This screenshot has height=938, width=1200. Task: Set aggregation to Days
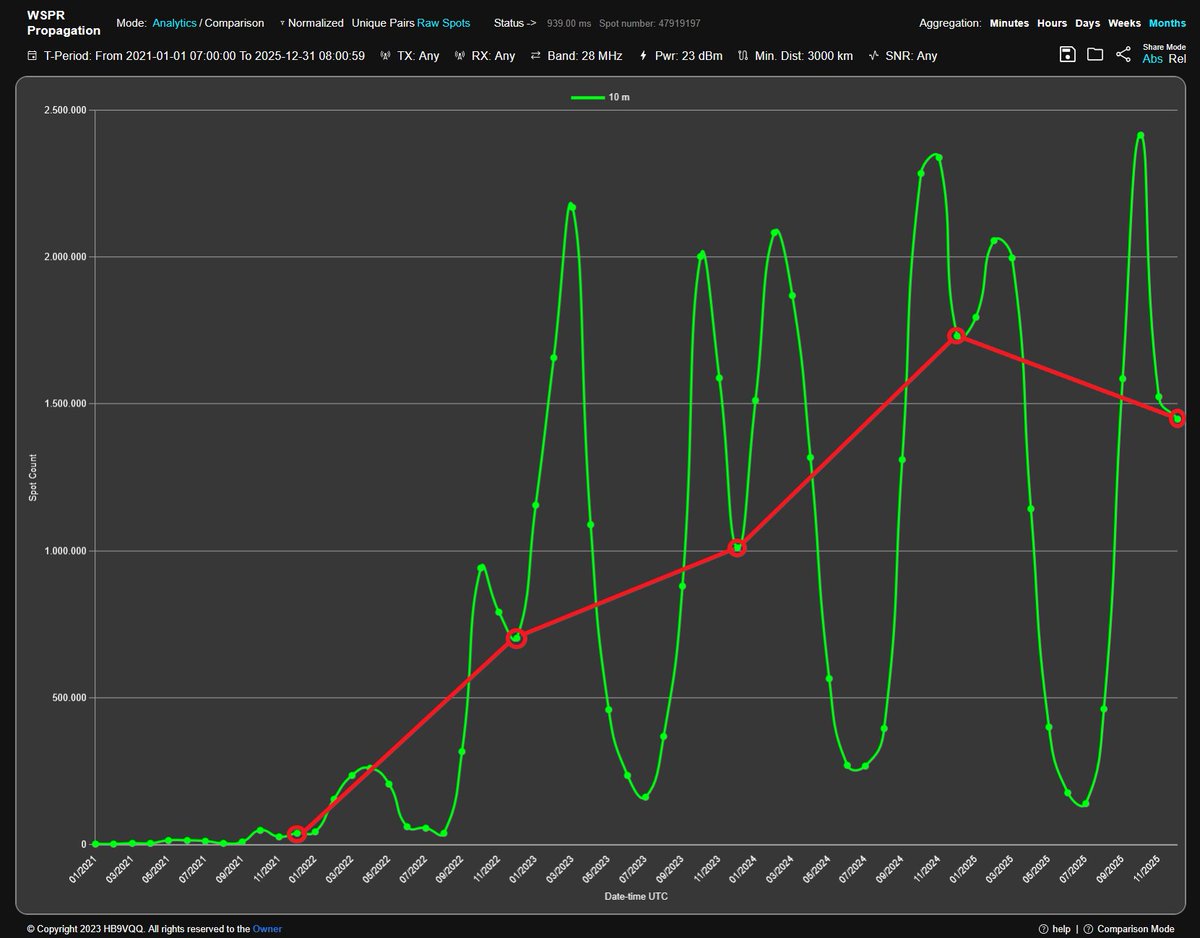click(x=1088, y=22)
